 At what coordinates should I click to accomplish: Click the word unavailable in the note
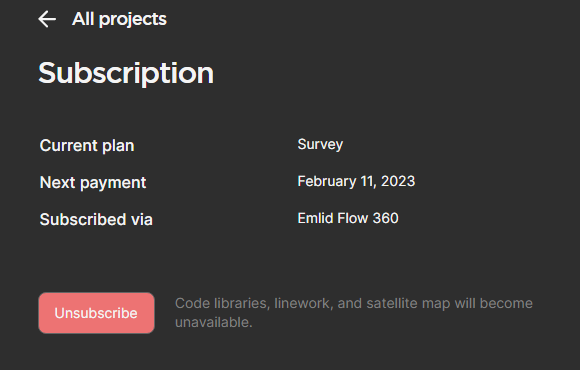(x=213, y=322)
